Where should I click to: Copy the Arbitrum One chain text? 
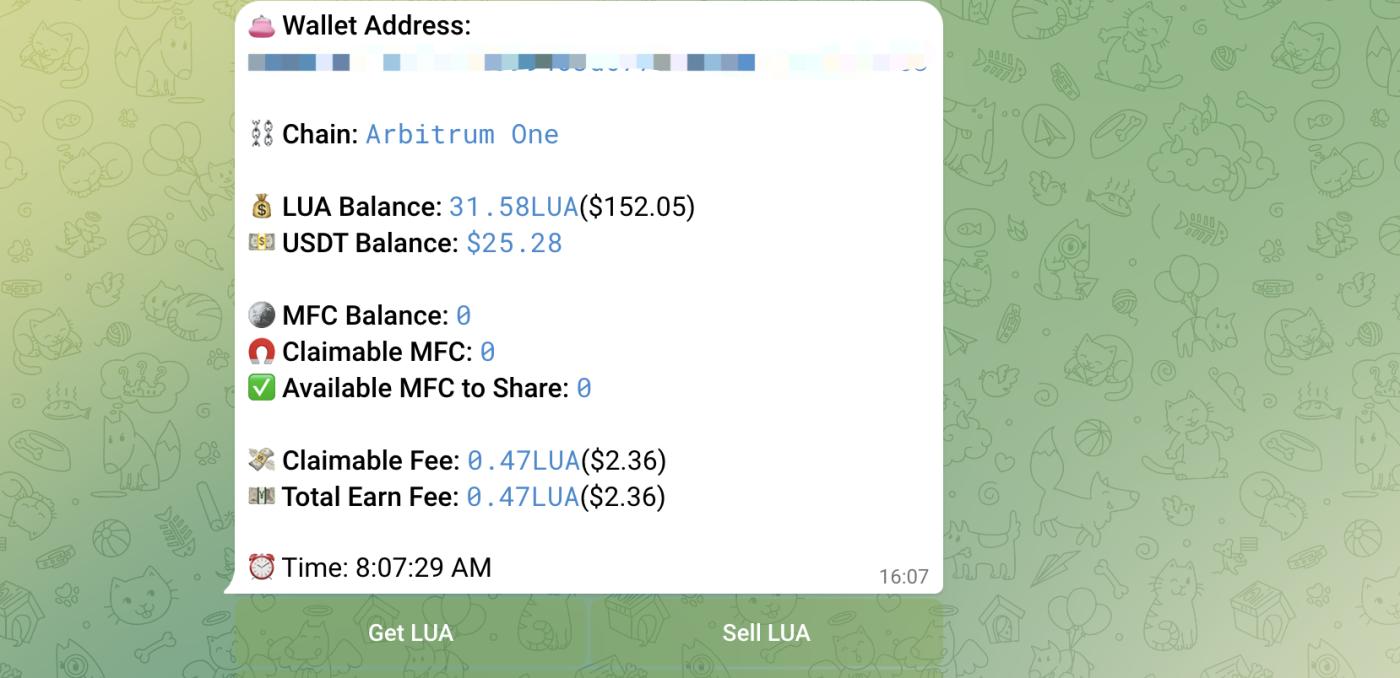[462, 134]
